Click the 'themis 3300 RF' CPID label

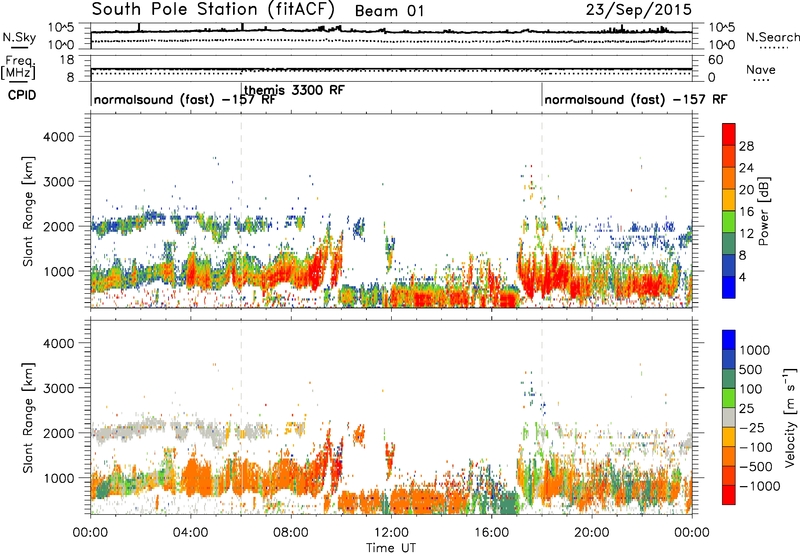point(294,90)
